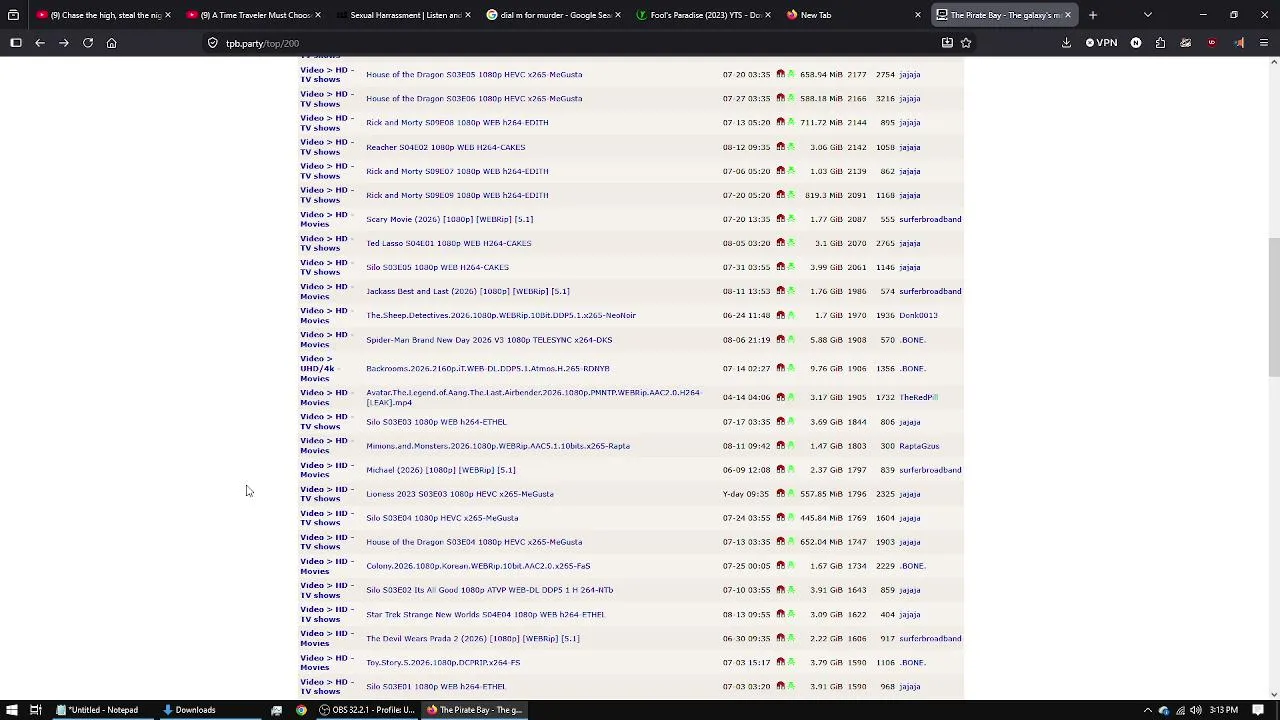Open Chrome from the taskbar
This screenshot has width=1280, height=720.
pos(301,710)
